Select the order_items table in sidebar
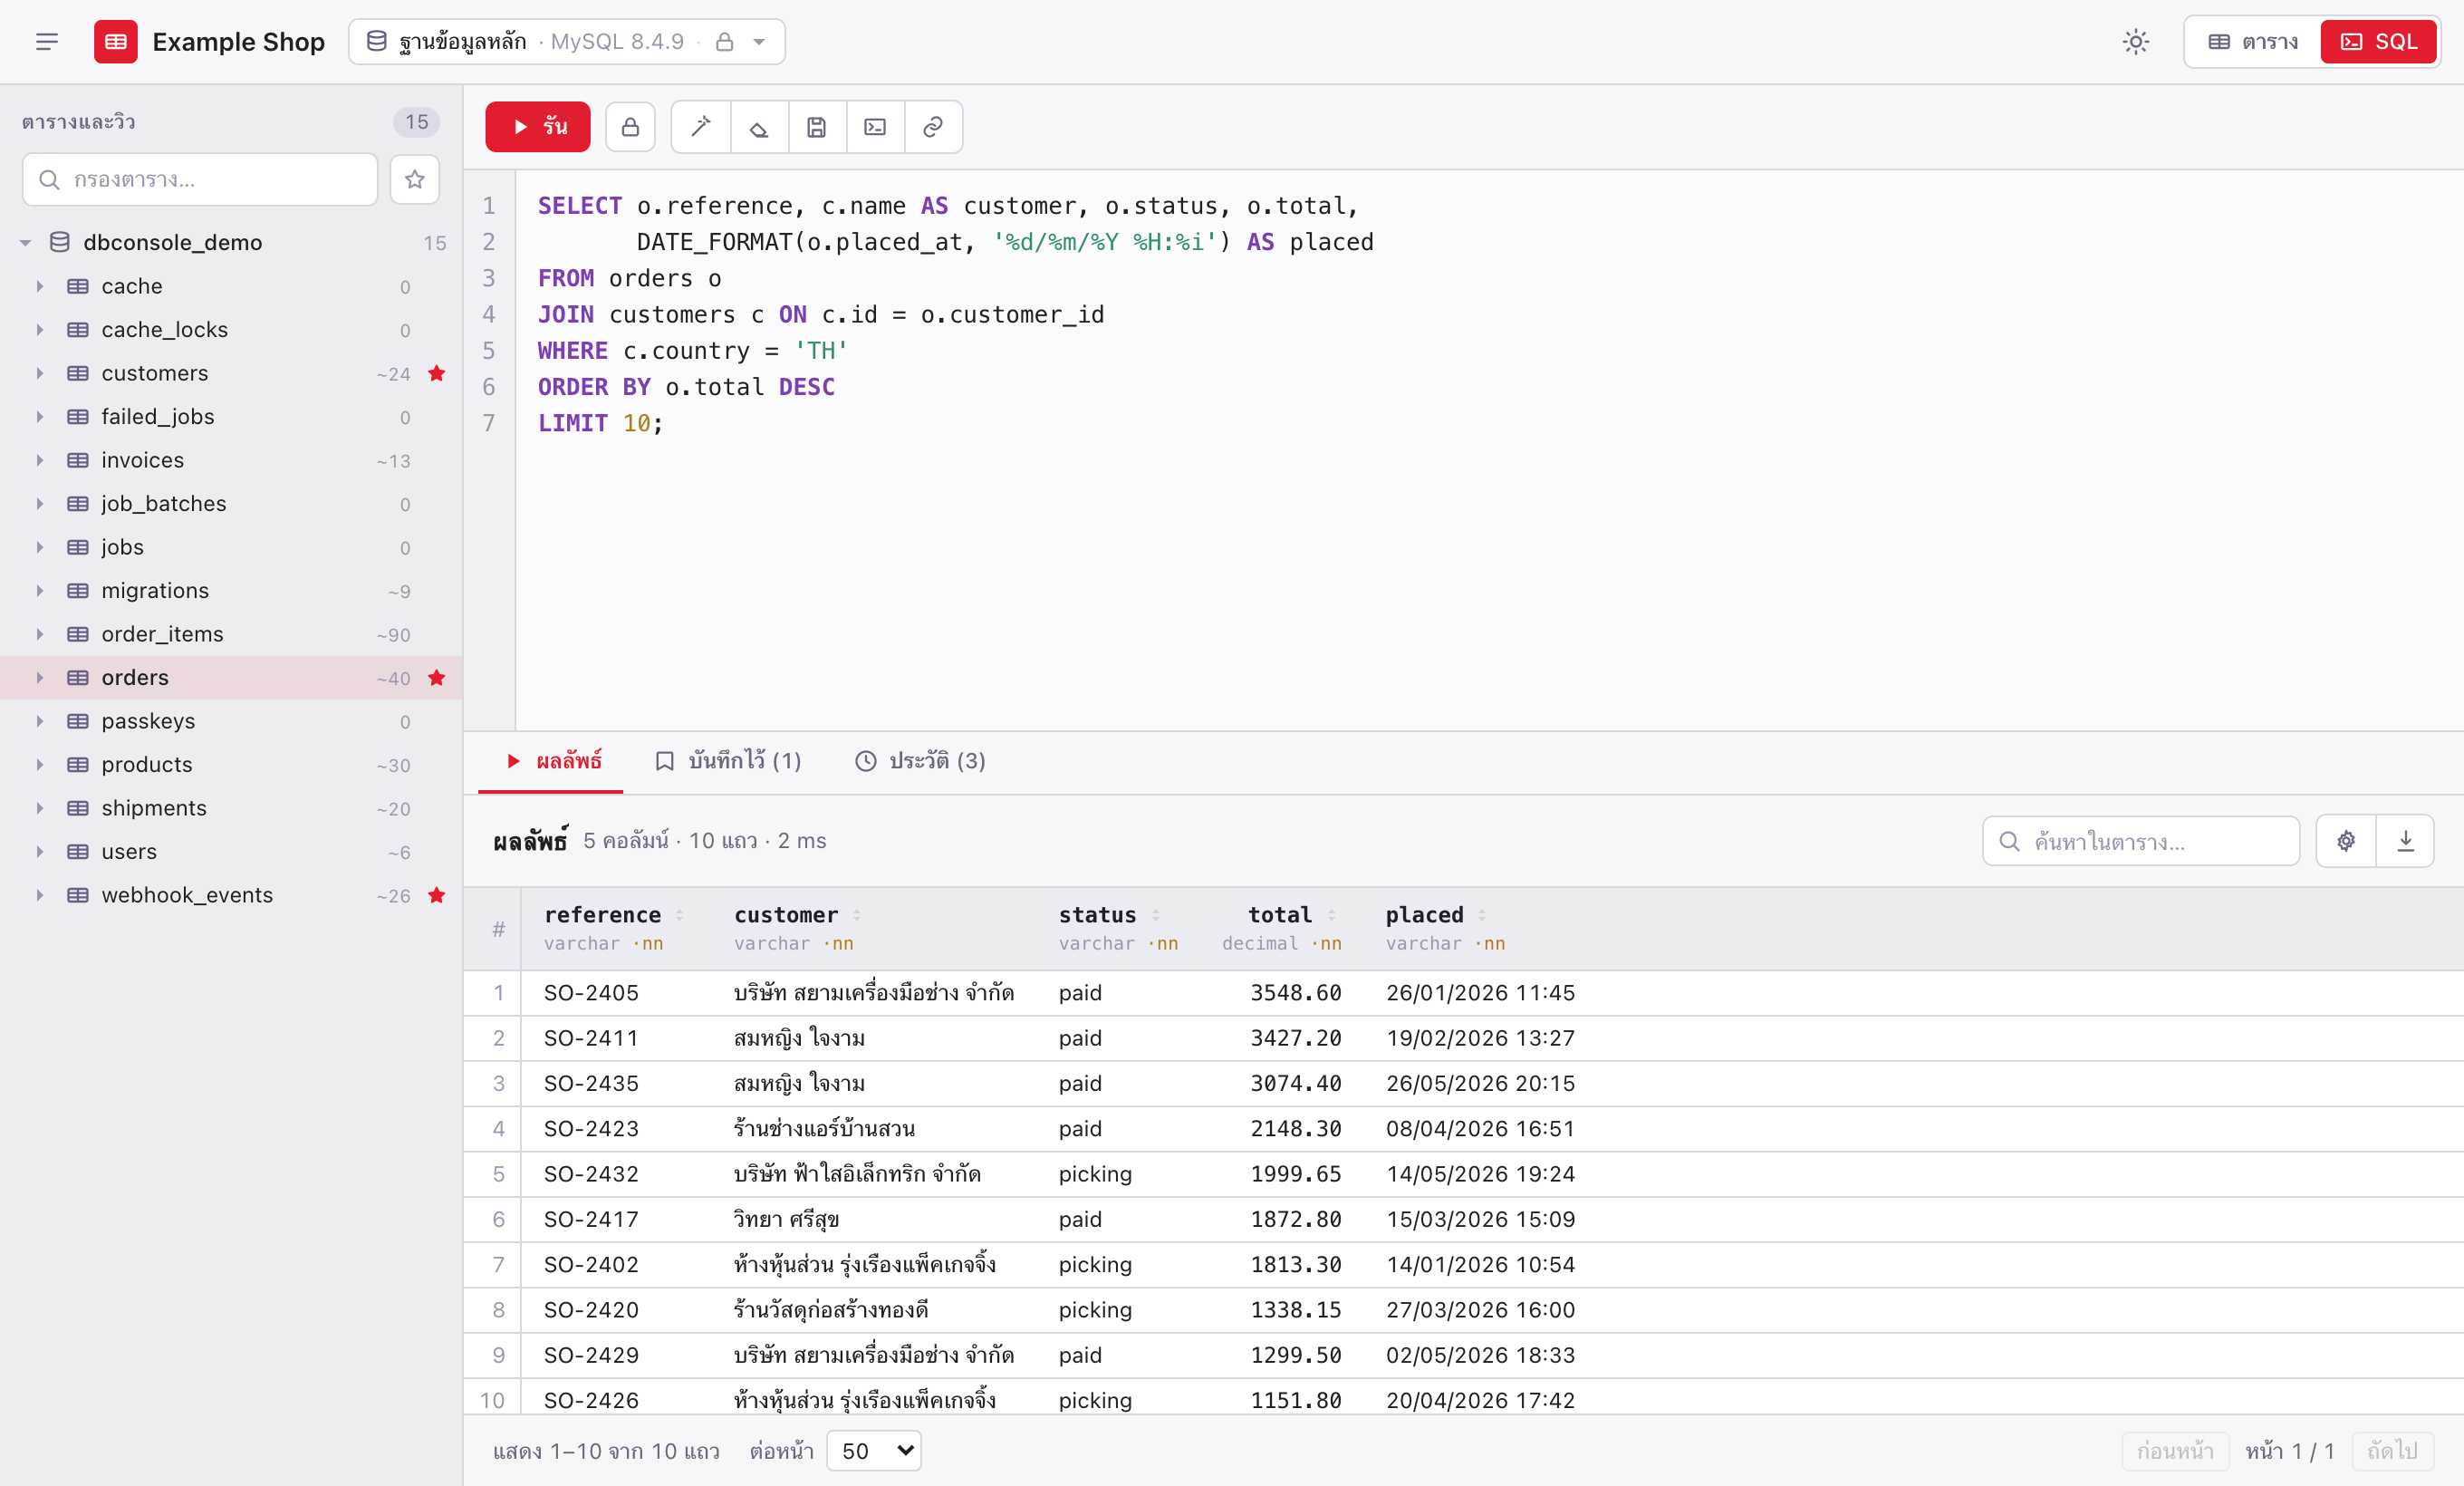 (x=231, y=634)
